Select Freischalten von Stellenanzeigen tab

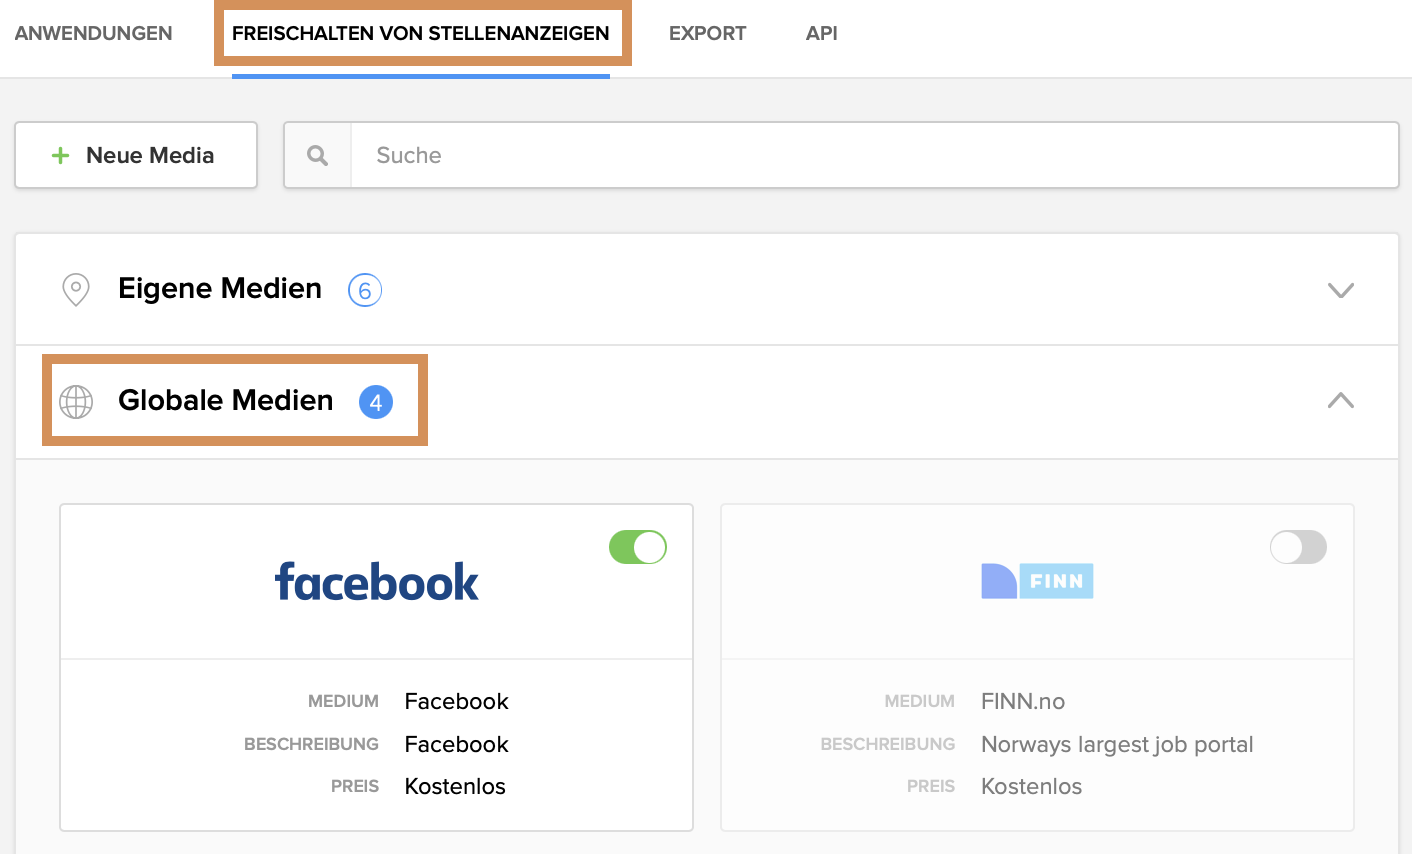click(x=420, y=33)
